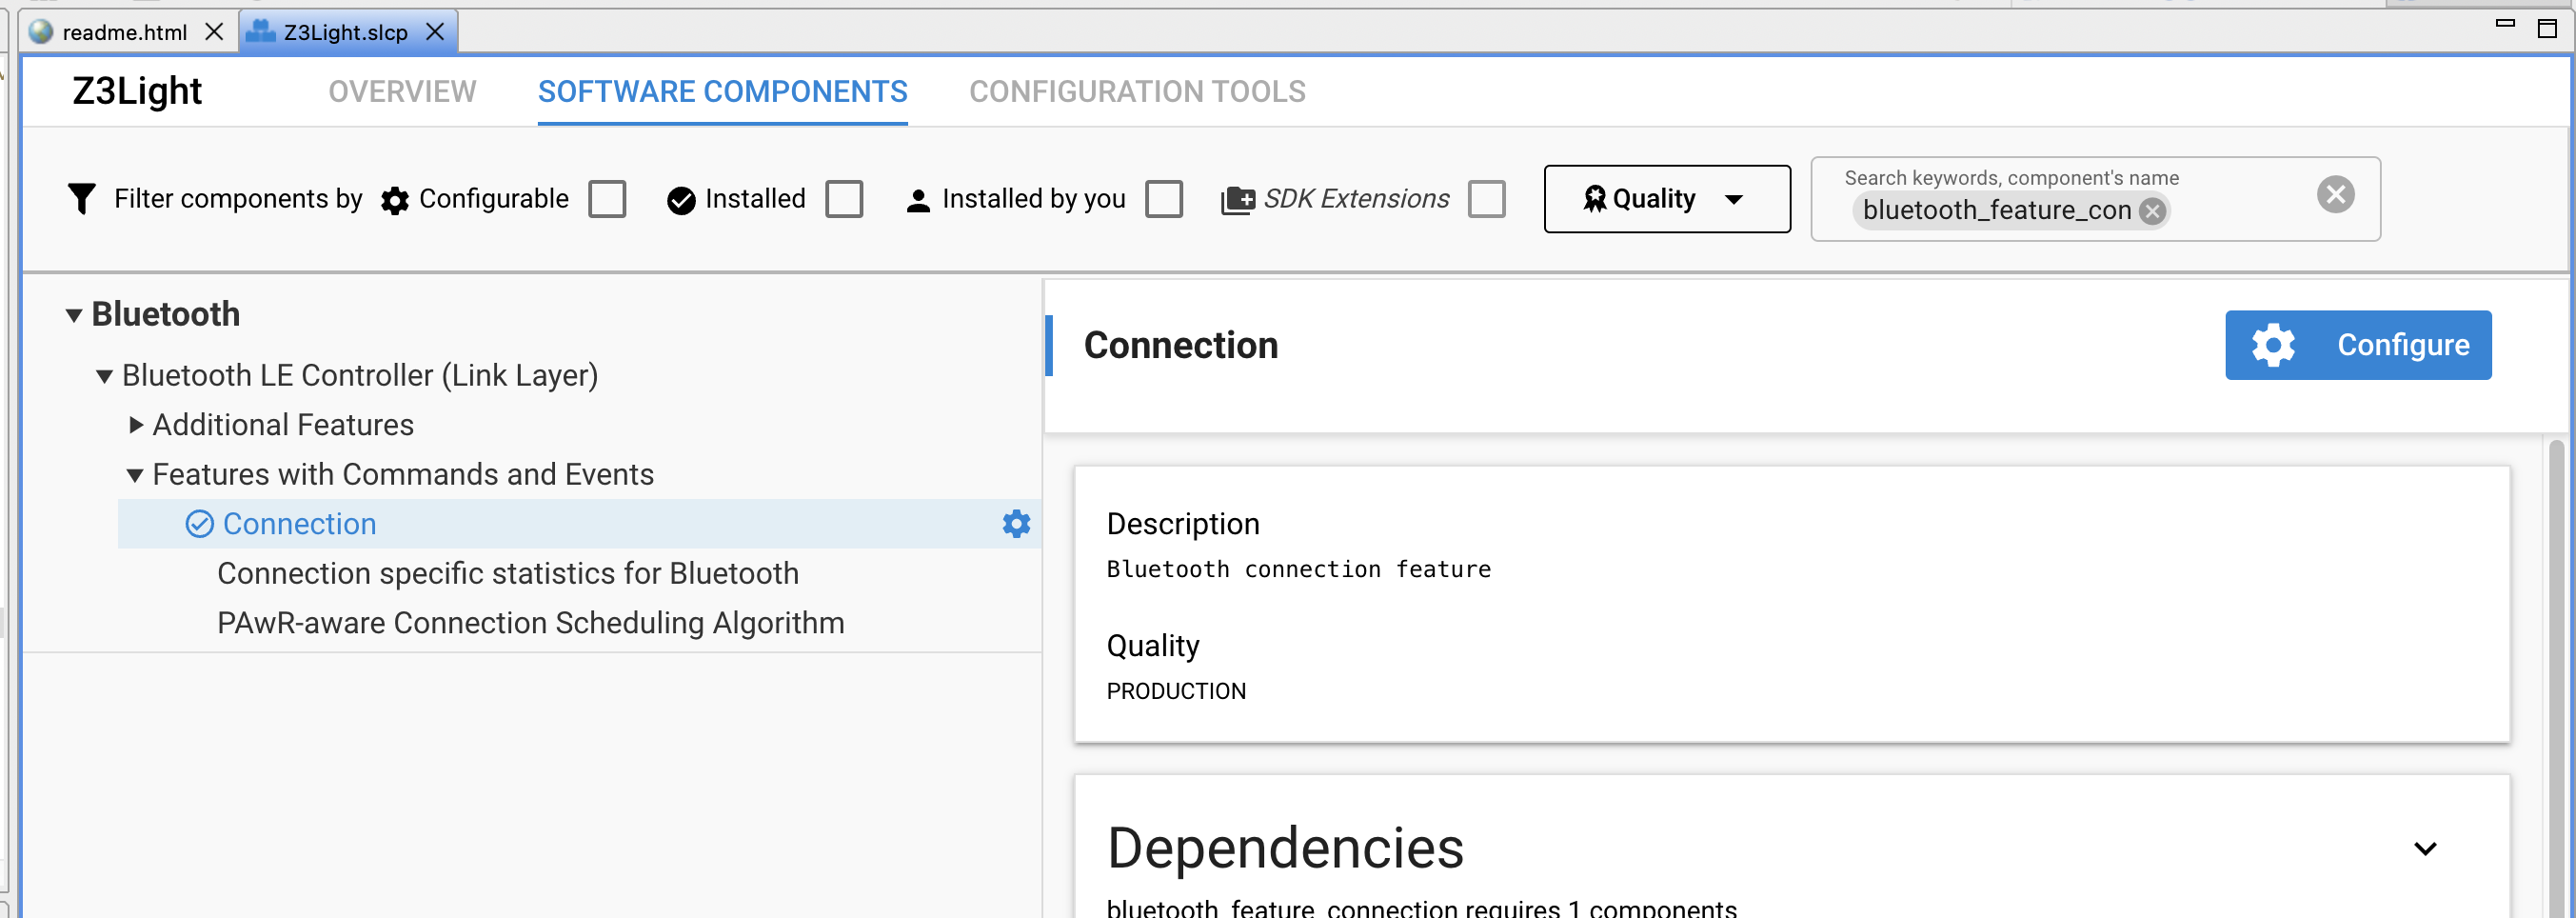Click the installed checkmark icon beside Connection
This screenshot has width=2576, height=918.
(x=200, y=524)
